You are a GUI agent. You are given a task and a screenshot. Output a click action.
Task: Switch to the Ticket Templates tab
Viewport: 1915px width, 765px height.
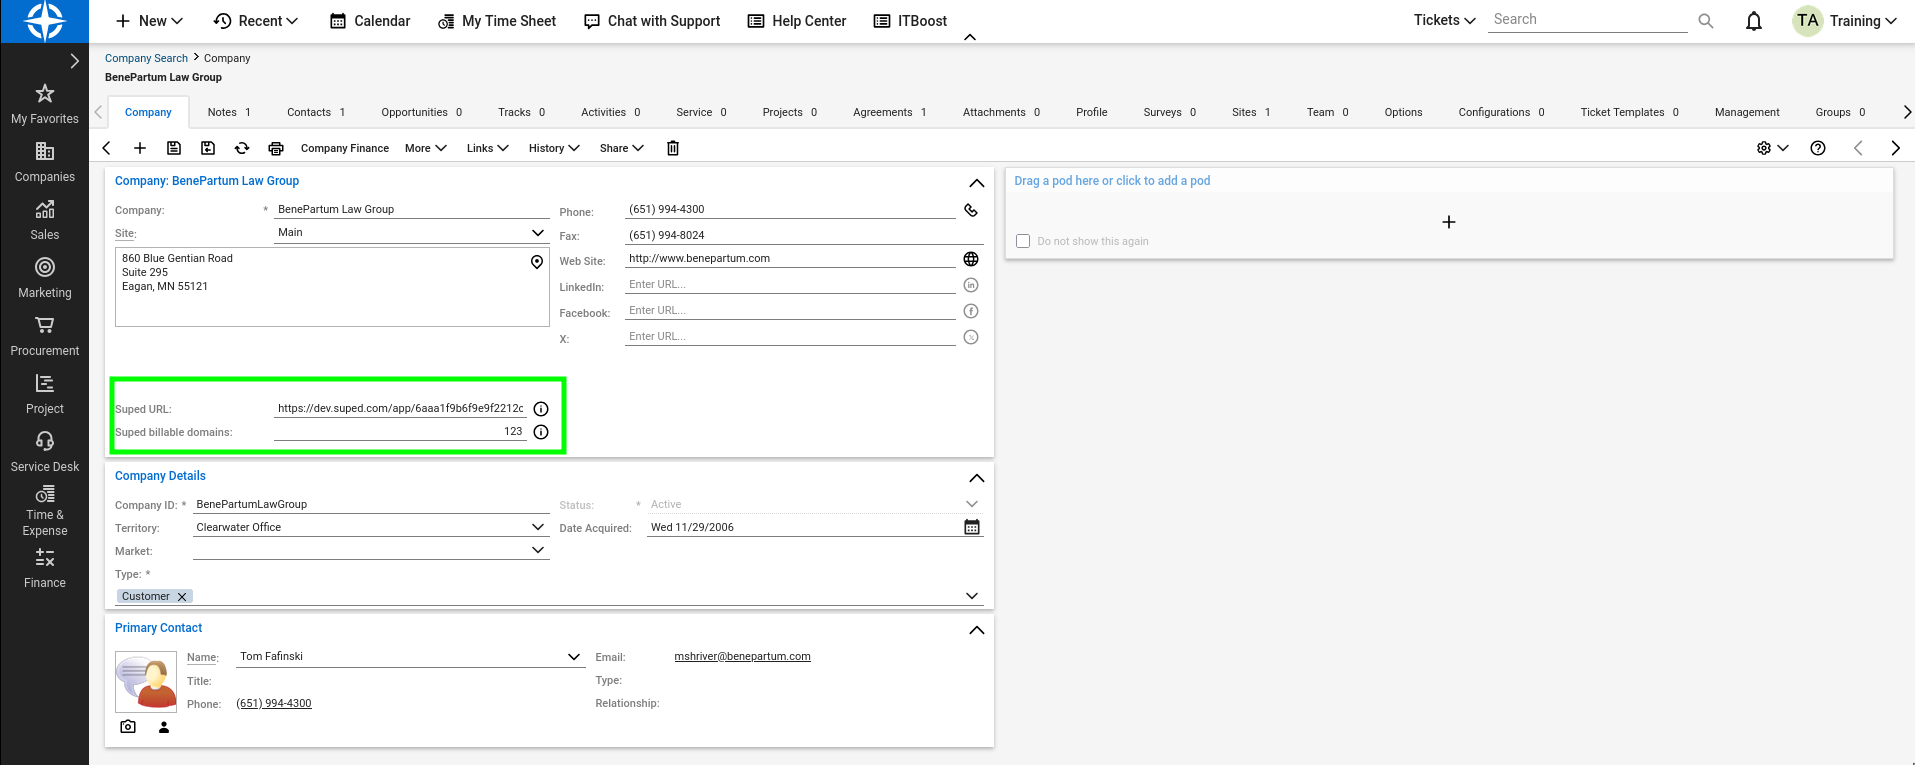pos(1629,112)
